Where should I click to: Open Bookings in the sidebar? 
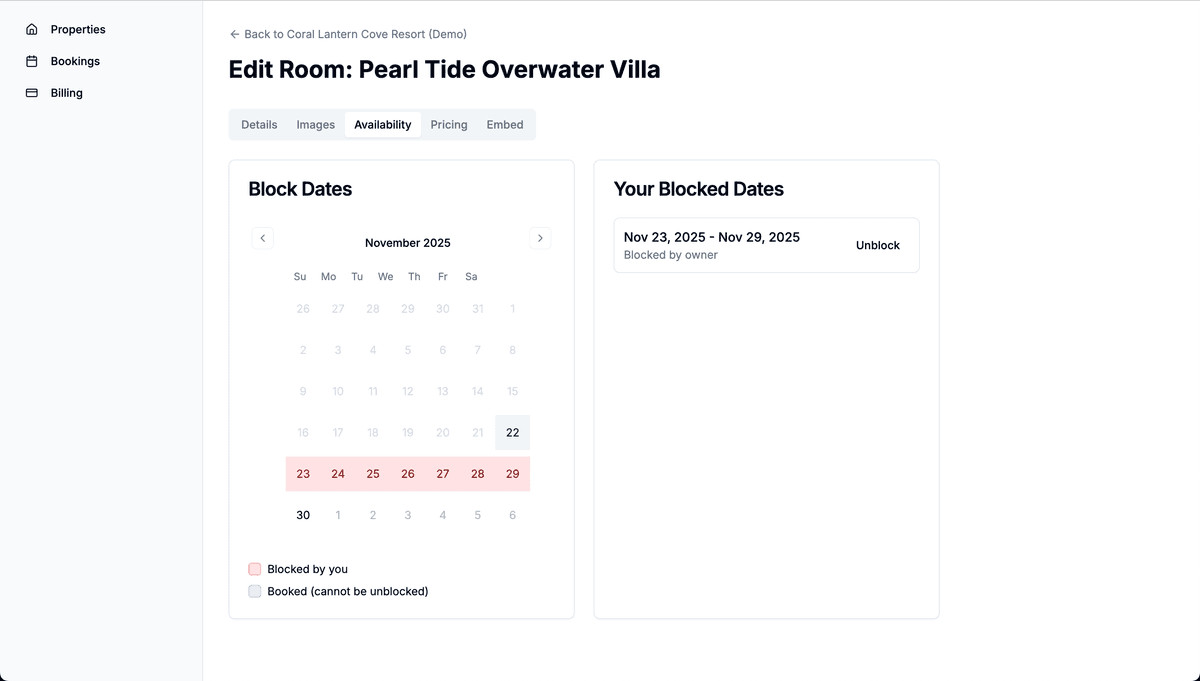(75, 61)
